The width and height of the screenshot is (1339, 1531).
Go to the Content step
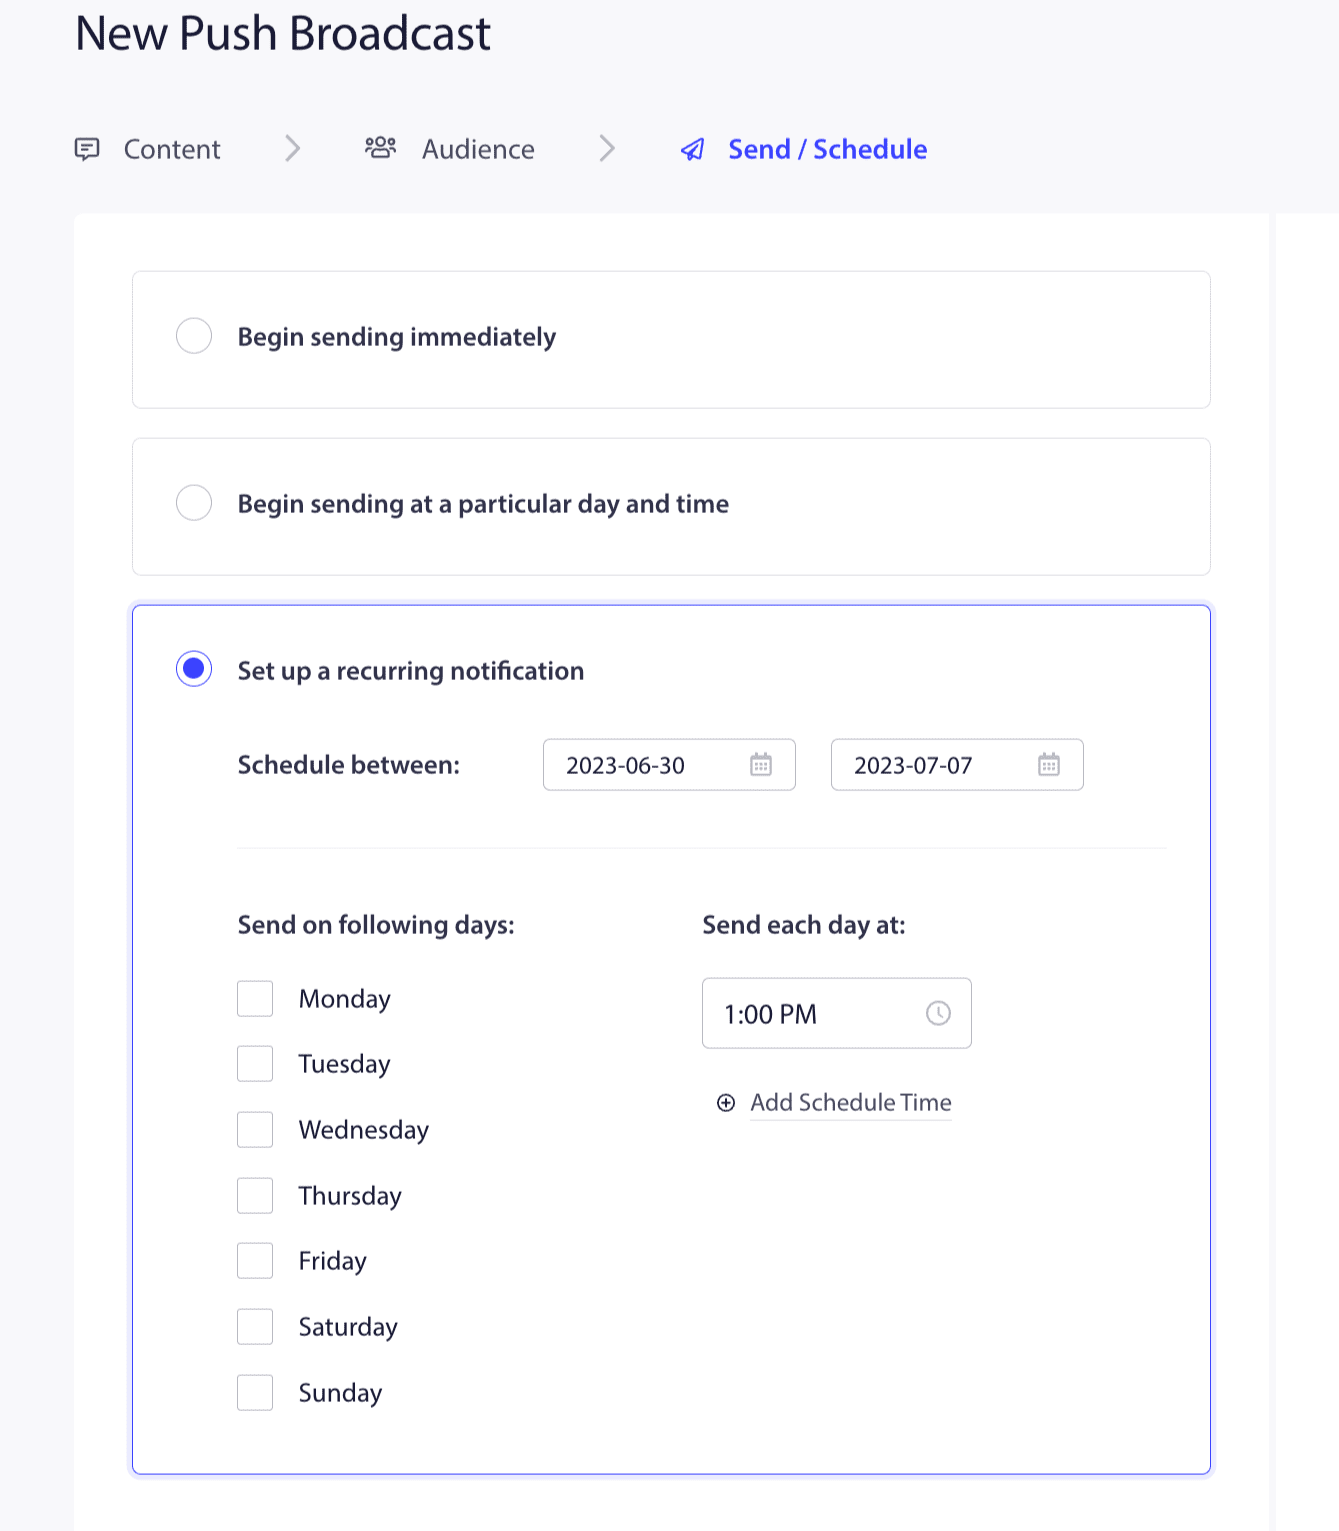click(171, 149)
